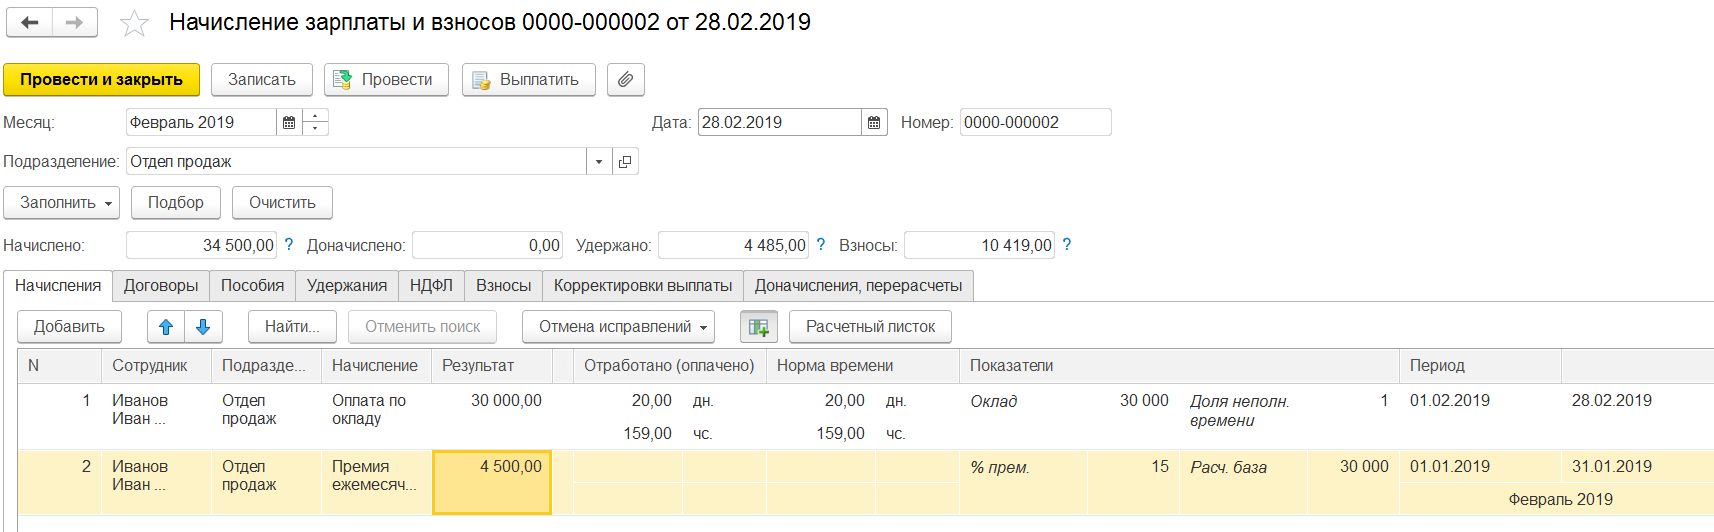
Task: Select Премия ежемесяч... cell
Action: [376, 482]
